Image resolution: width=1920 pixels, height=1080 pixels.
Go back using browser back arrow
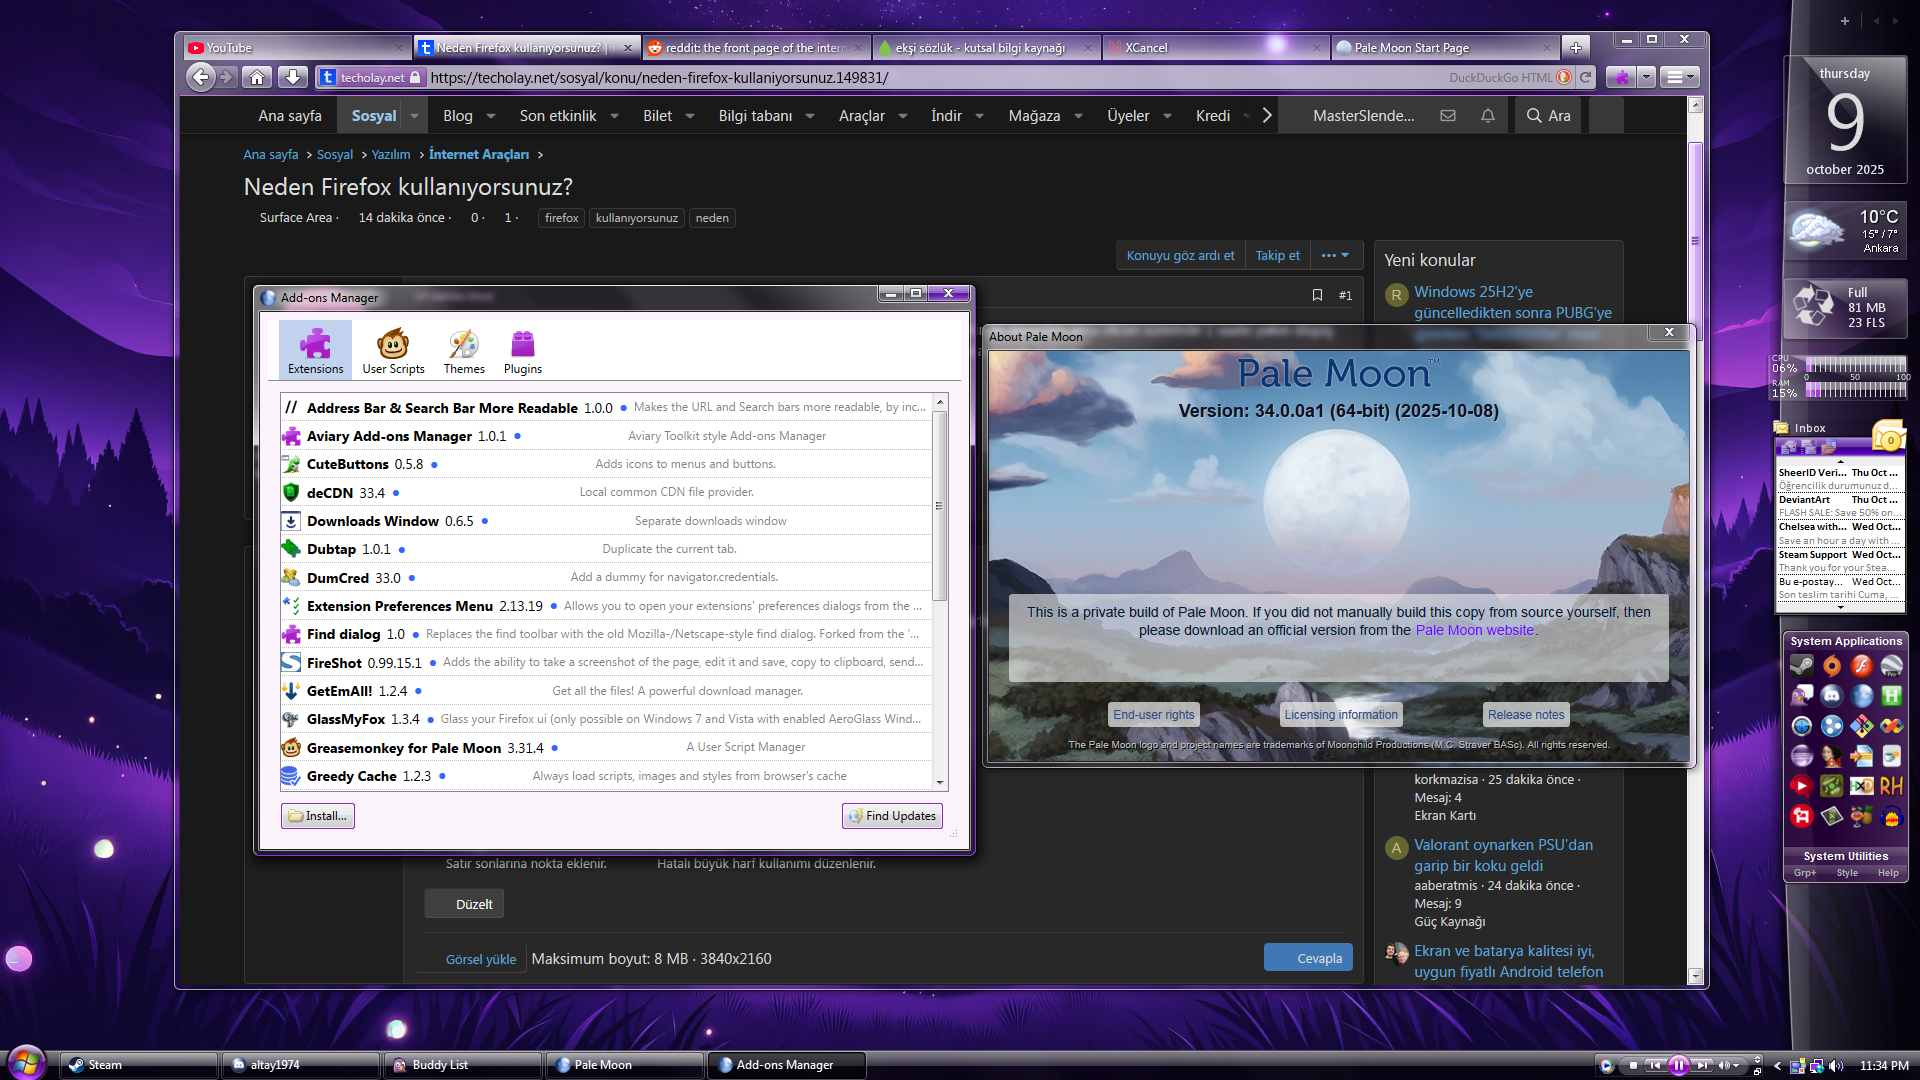(x=200, y=77)
